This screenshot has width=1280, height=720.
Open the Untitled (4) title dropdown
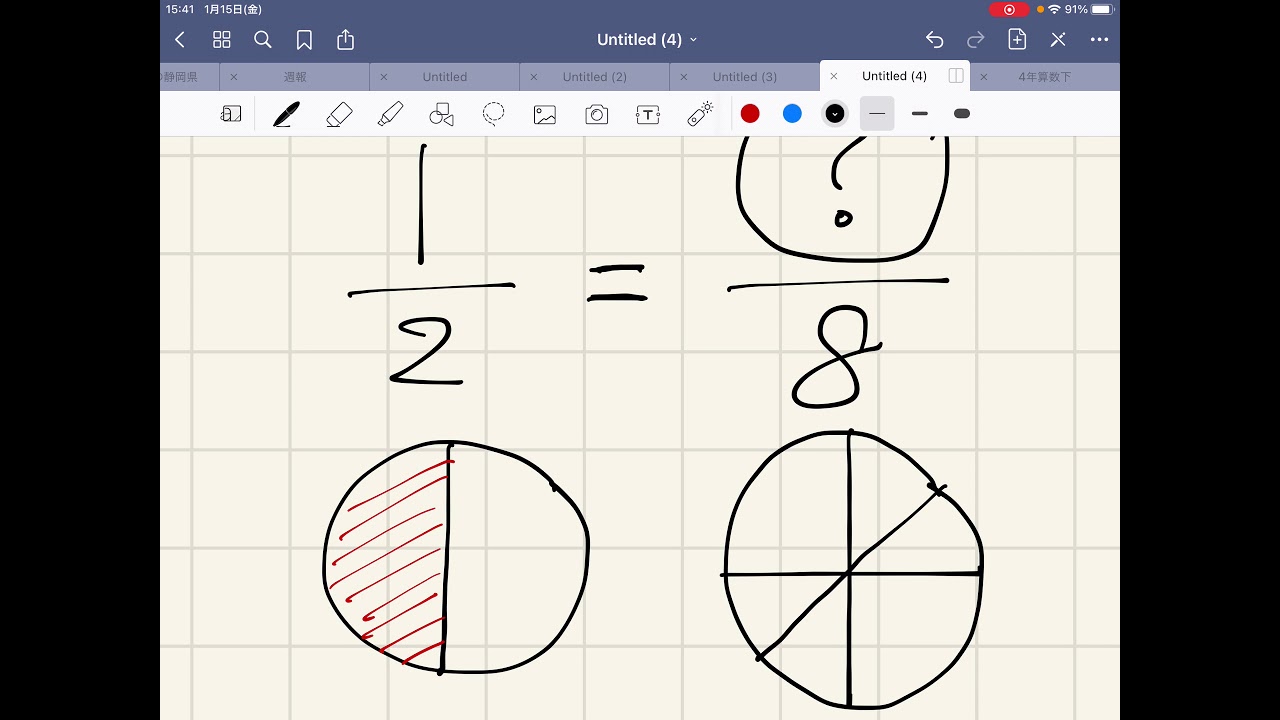tap(647, 40)
